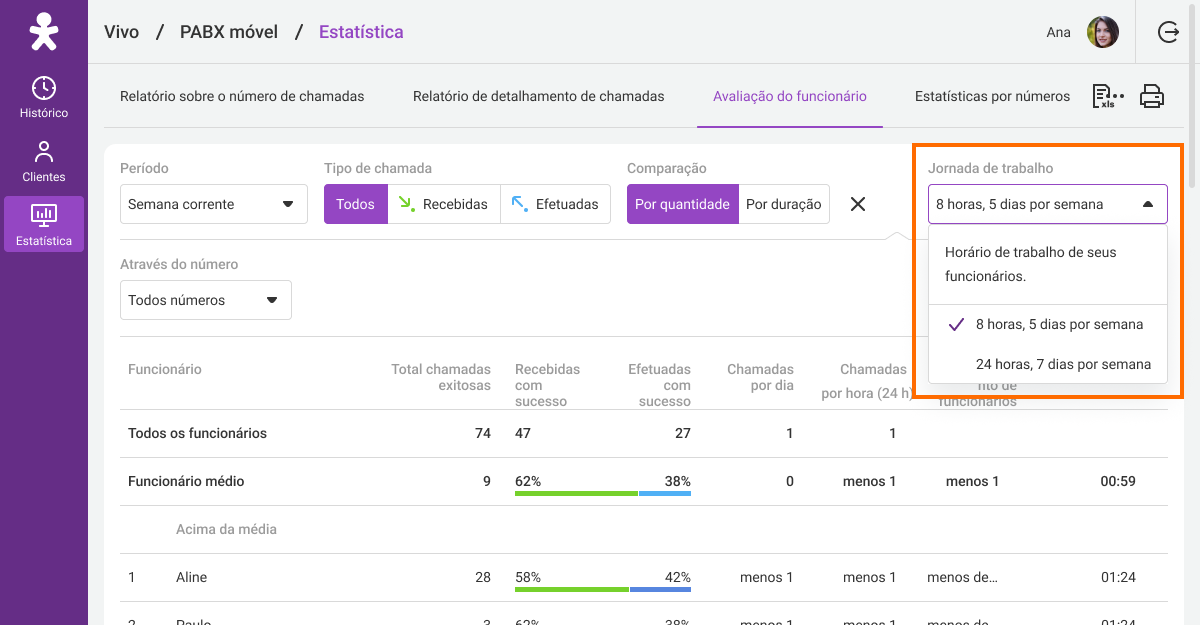Collapse the Jornada de trabalho dropdown

[1047, 204]
